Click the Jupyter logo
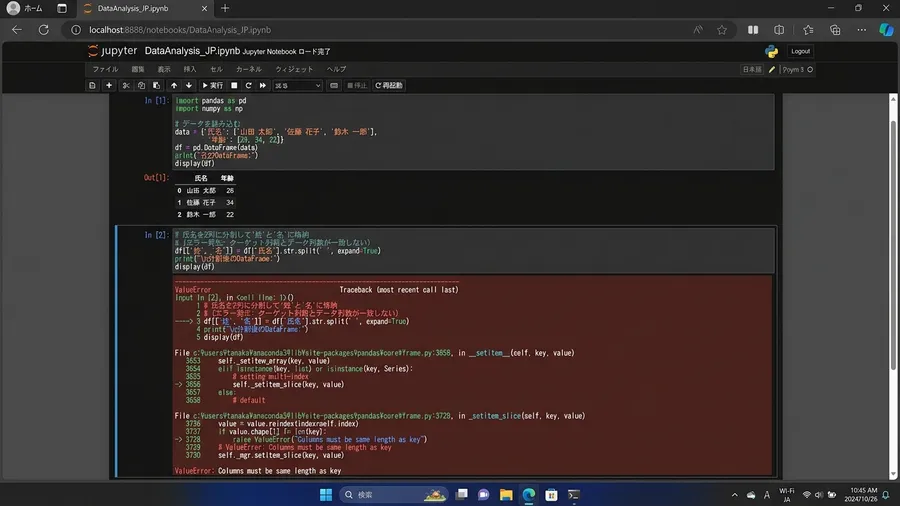This screenshot has width=900, height=506. (112, 50)
